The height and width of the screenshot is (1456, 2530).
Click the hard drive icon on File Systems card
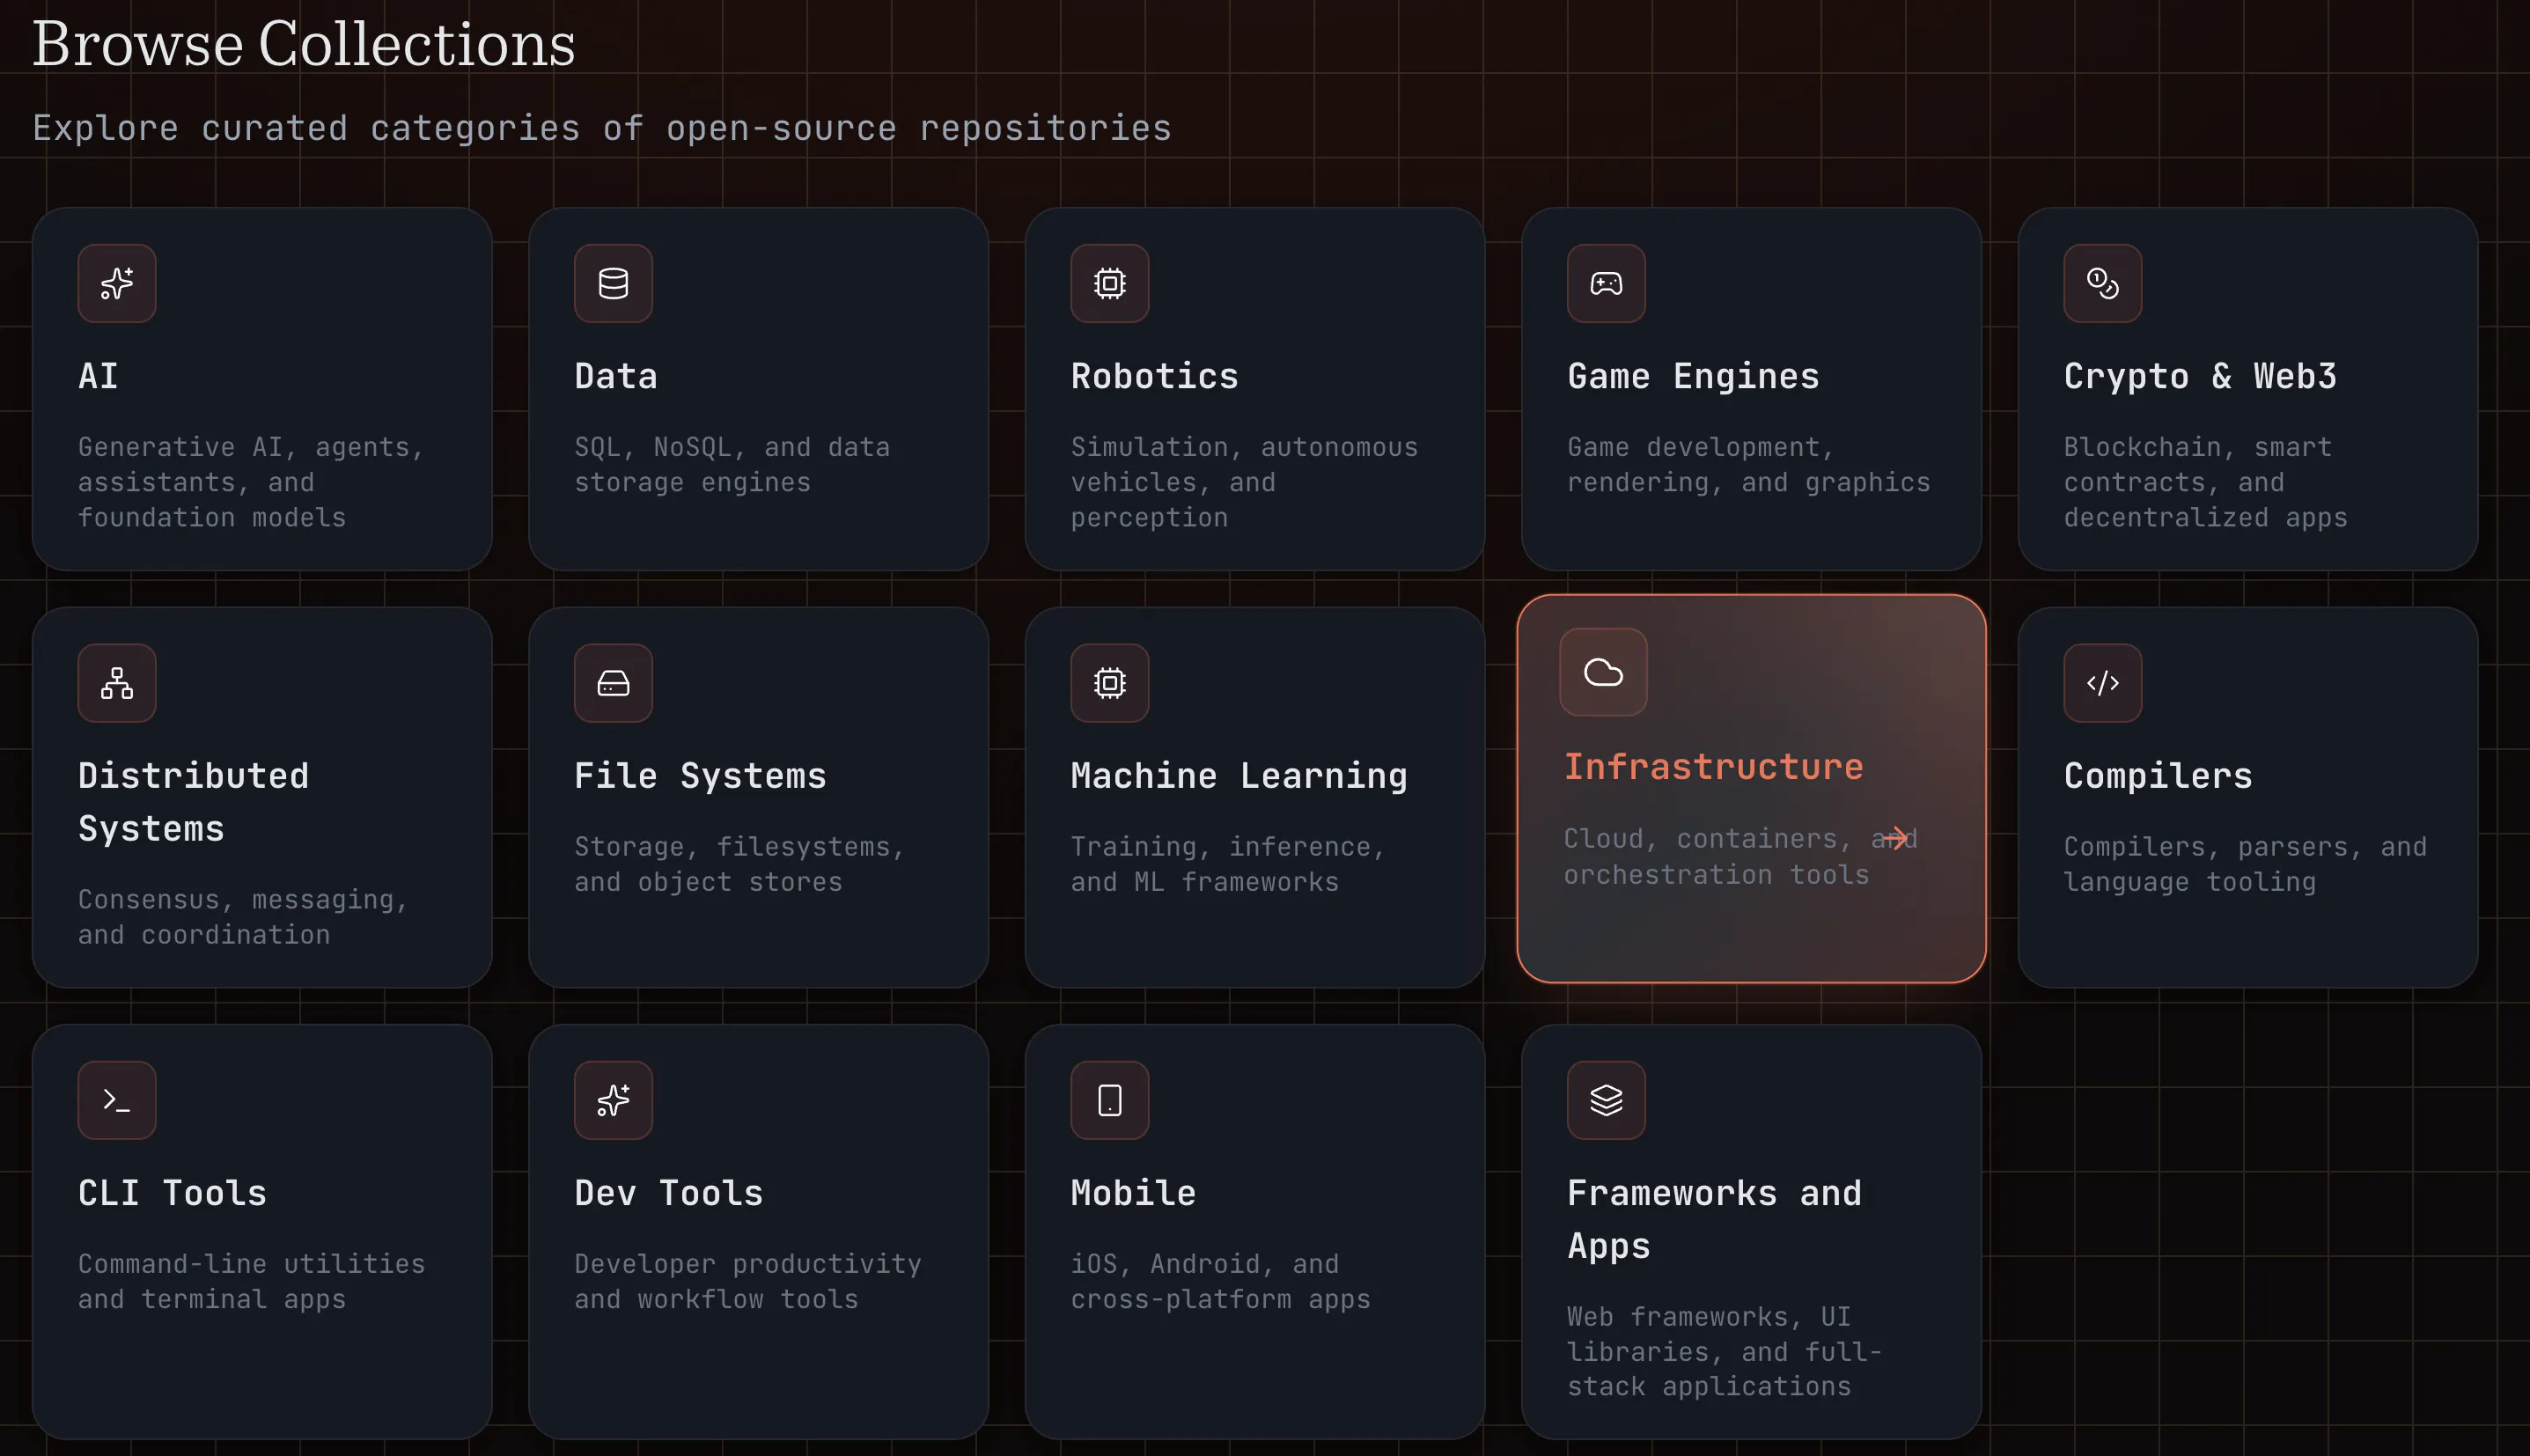coord(613,683)
